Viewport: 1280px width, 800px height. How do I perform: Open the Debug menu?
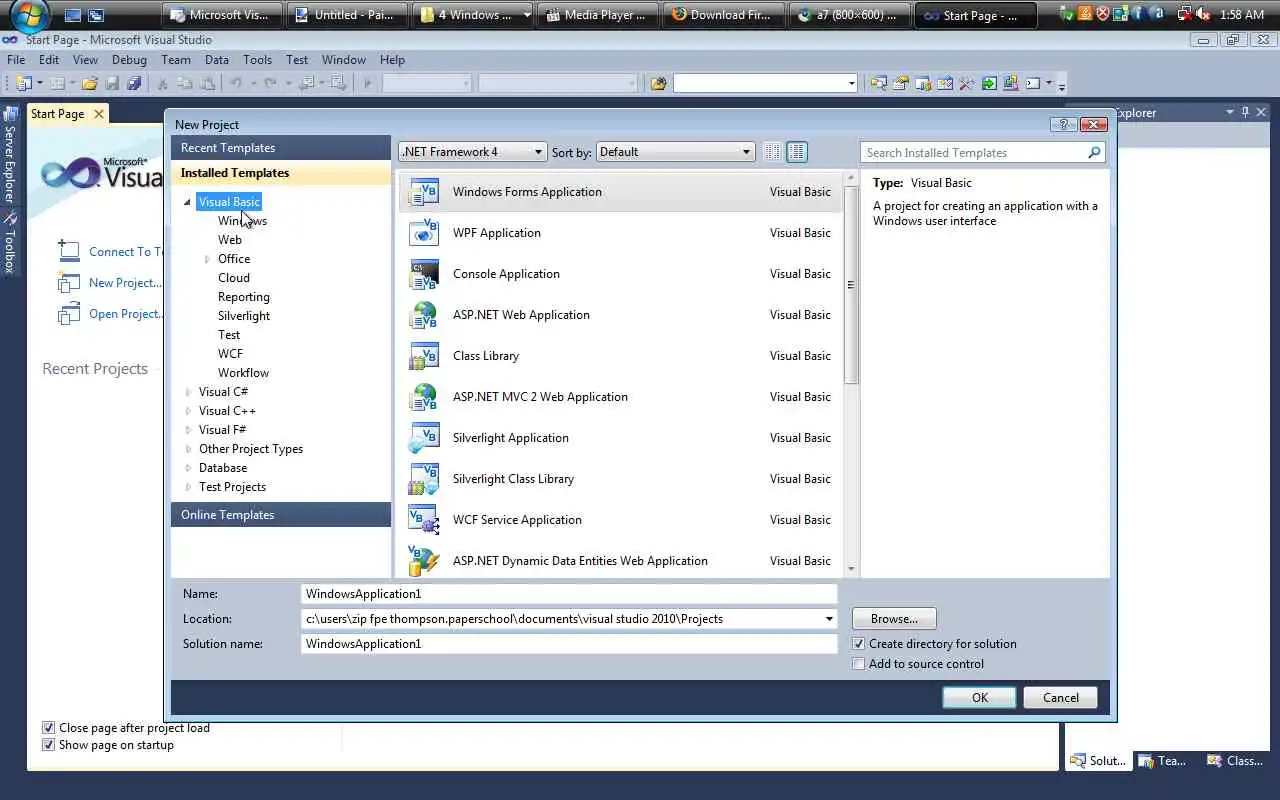tap(129, 60)
